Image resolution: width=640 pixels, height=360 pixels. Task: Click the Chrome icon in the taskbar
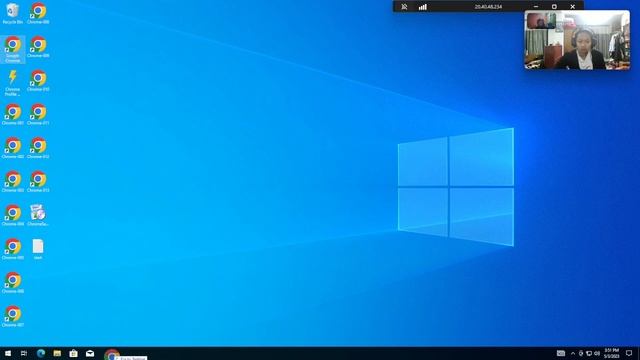[x=112, y=354]
